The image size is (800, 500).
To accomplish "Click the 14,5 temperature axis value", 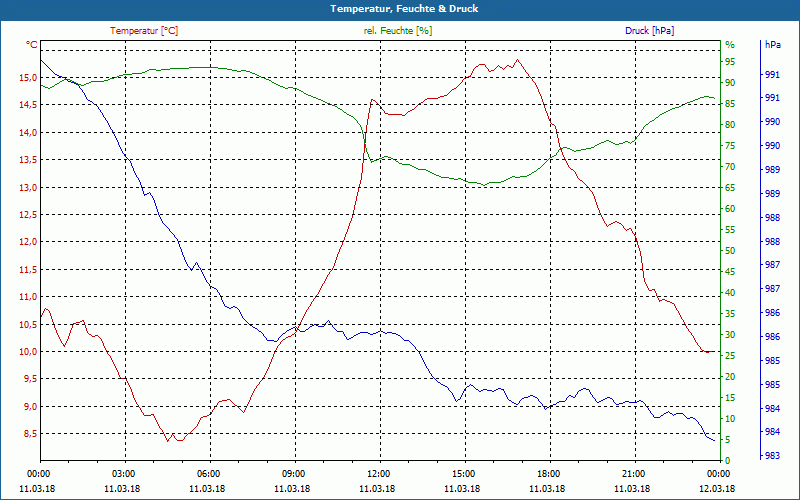I will pos(28,105).
